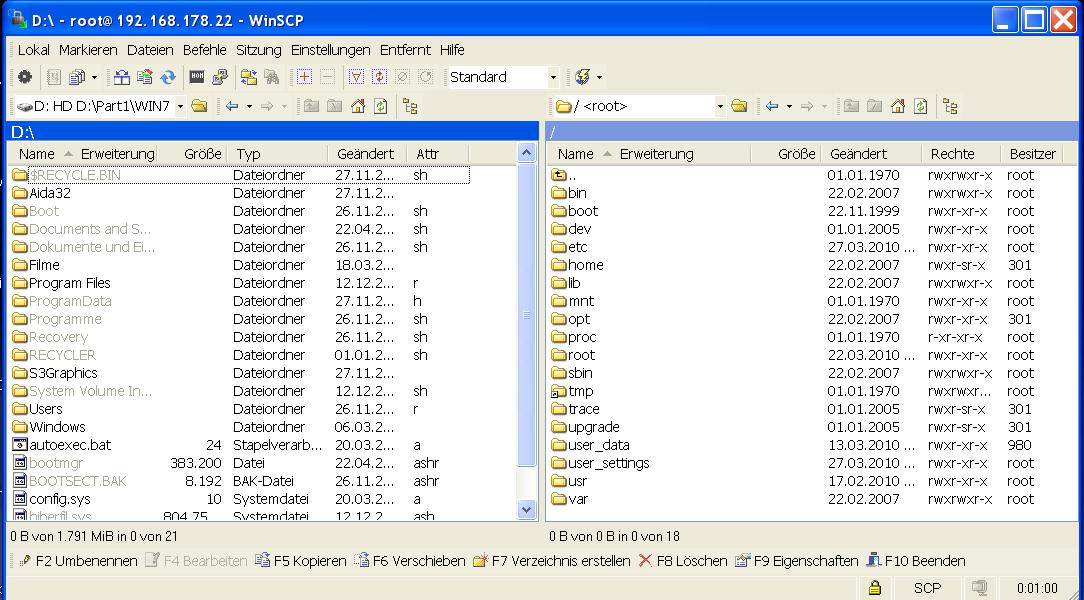Click F10 Beenden button
Image resolution: width=1084 pixels, height=600 pixels.
[915, 561]
